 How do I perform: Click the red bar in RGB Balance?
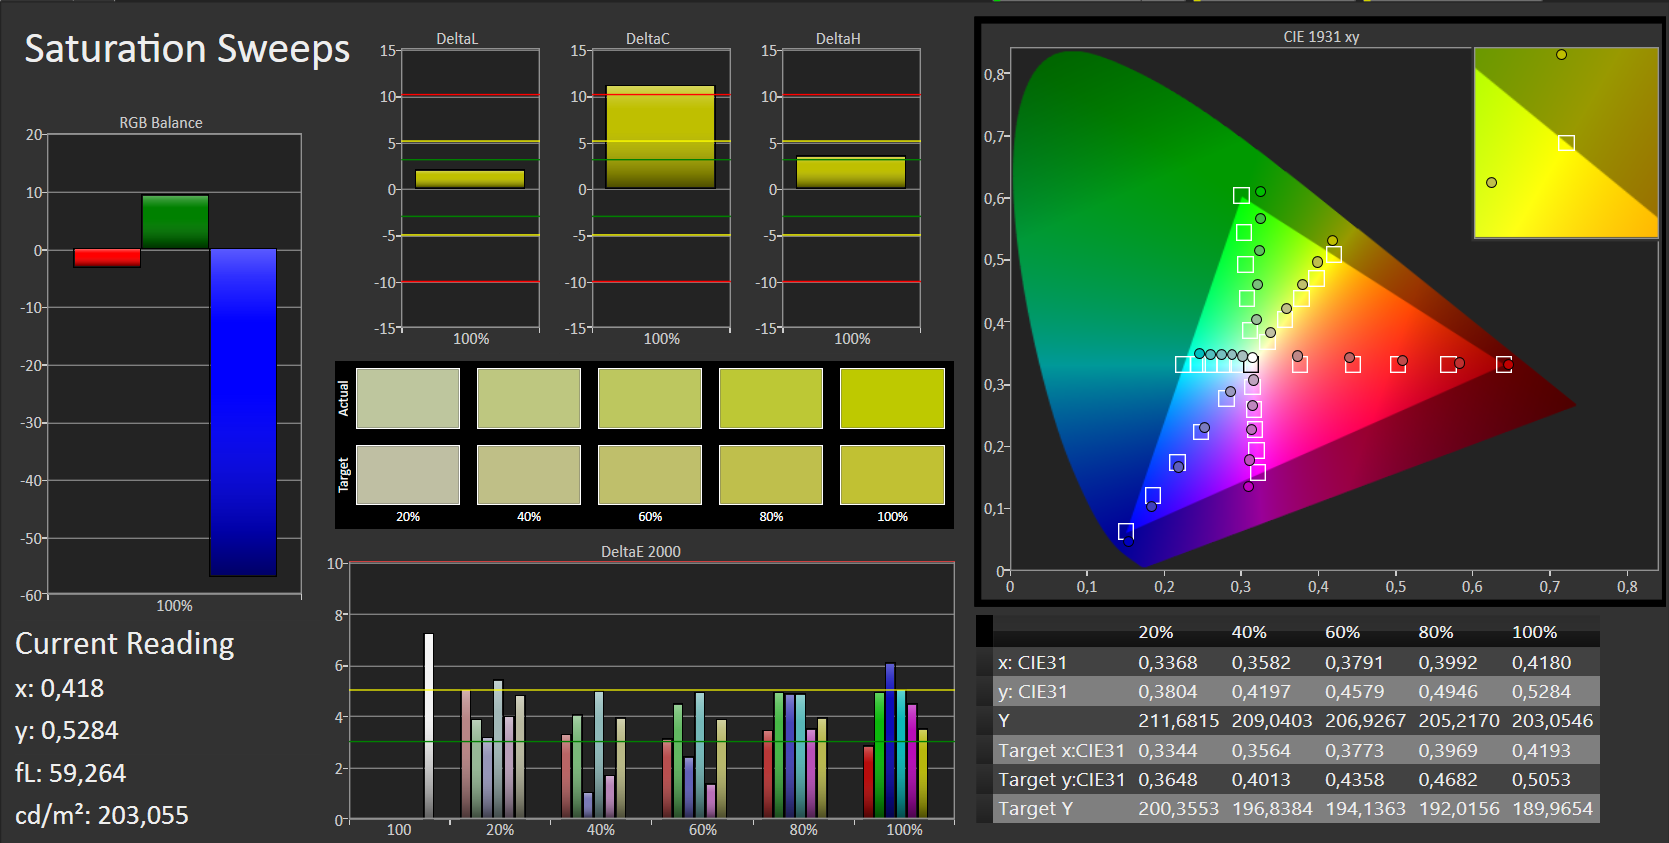[107, 258]
